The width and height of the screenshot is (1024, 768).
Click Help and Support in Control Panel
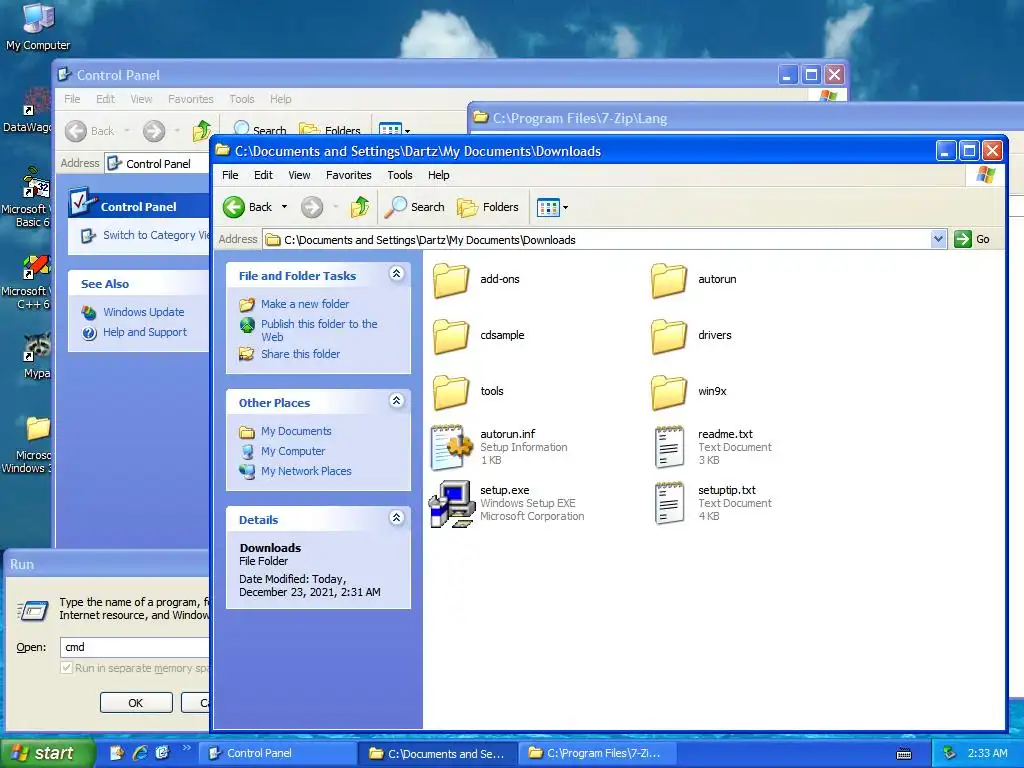[x=144, y=332]
